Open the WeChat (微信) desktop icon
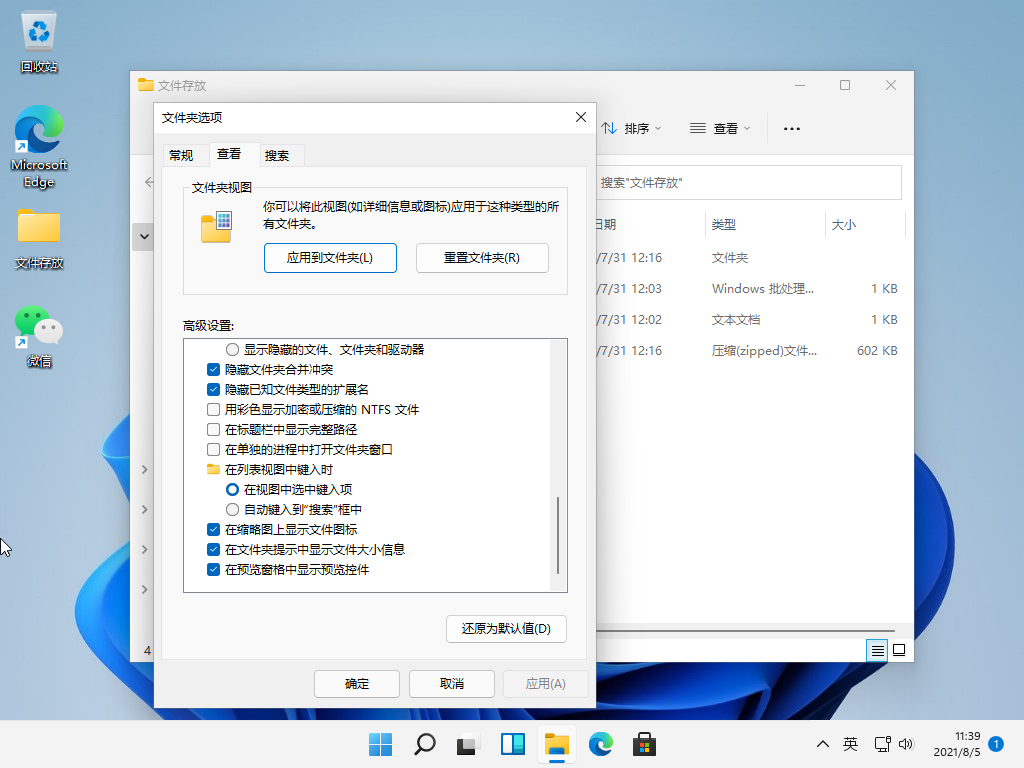1024x768 pixels. click(x=39, y=334)
